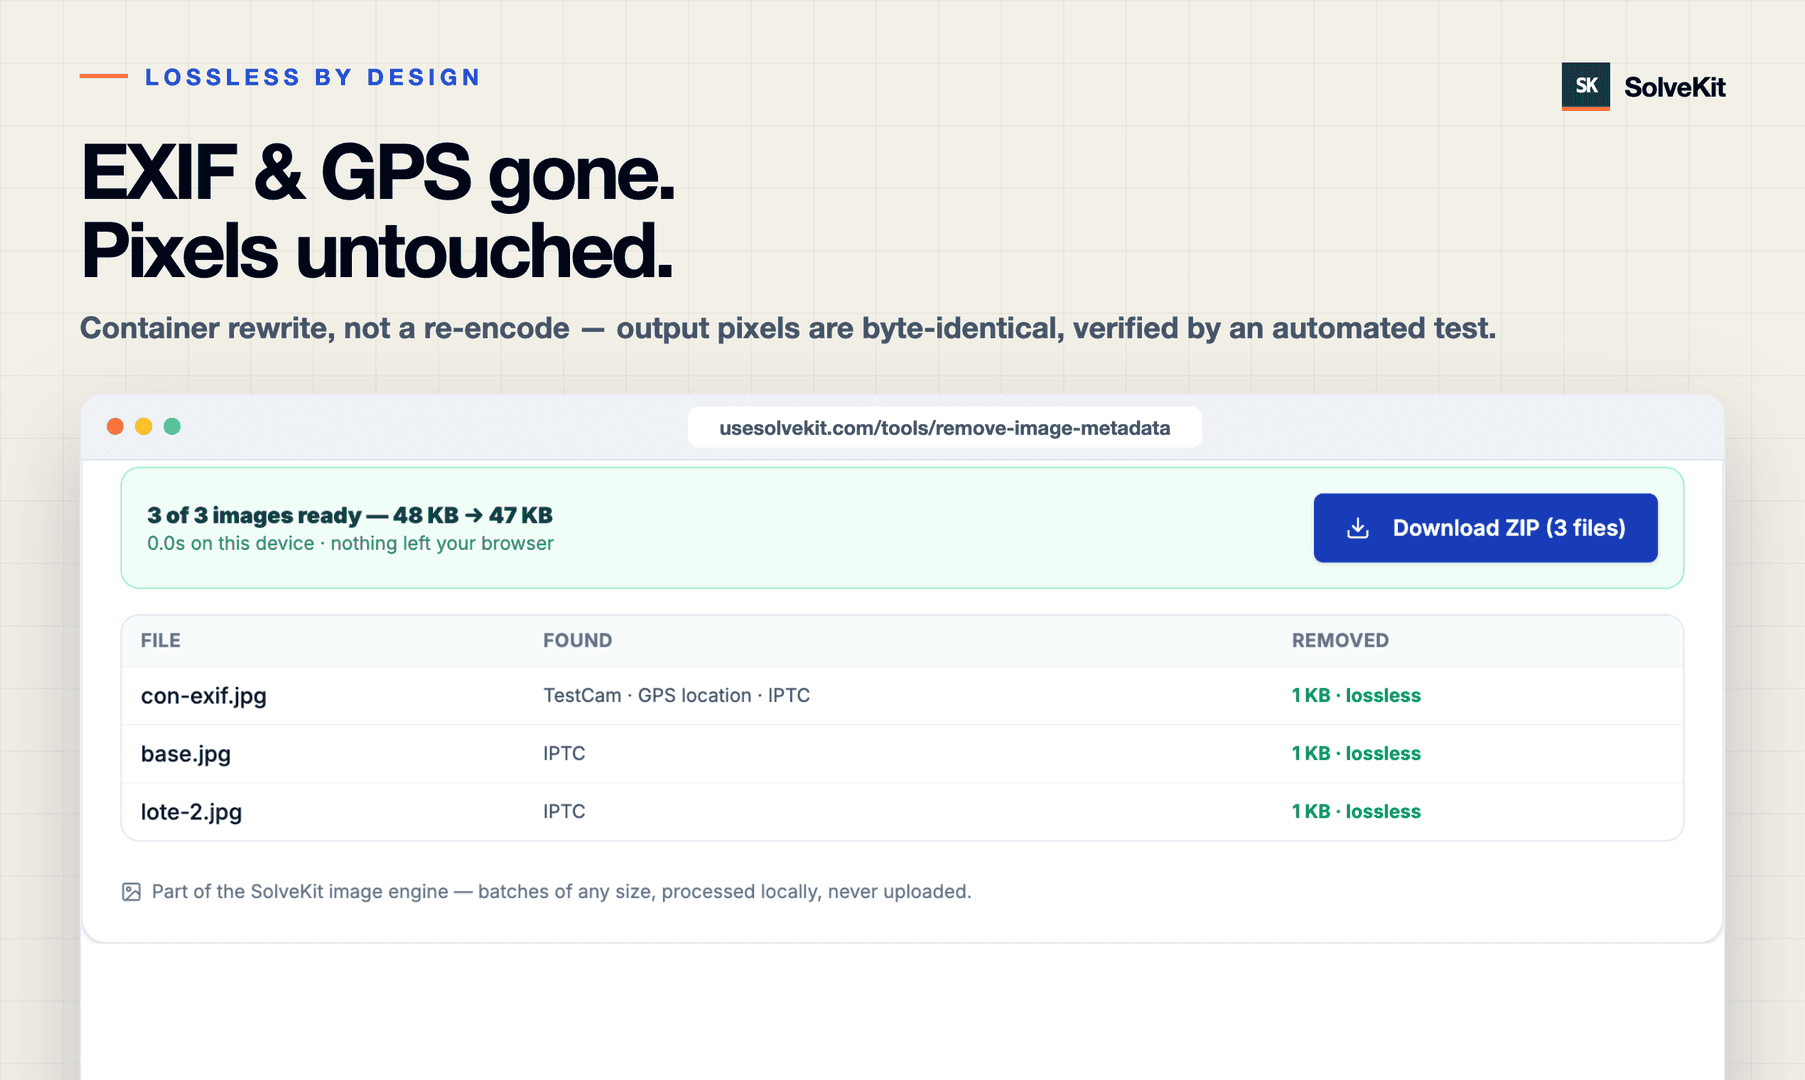Click the '1 KB · lossless' label for lote-2.jpg
This screenshot has height=1080, width=1805.
(1356, 812)
